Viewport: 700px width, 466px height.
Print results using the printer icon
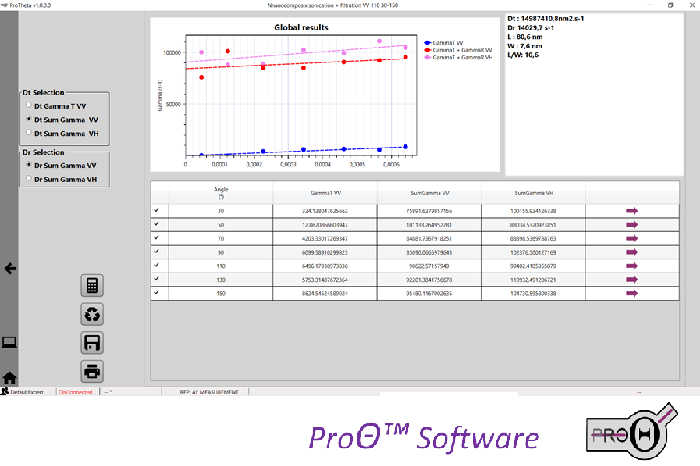coord(92,371)
